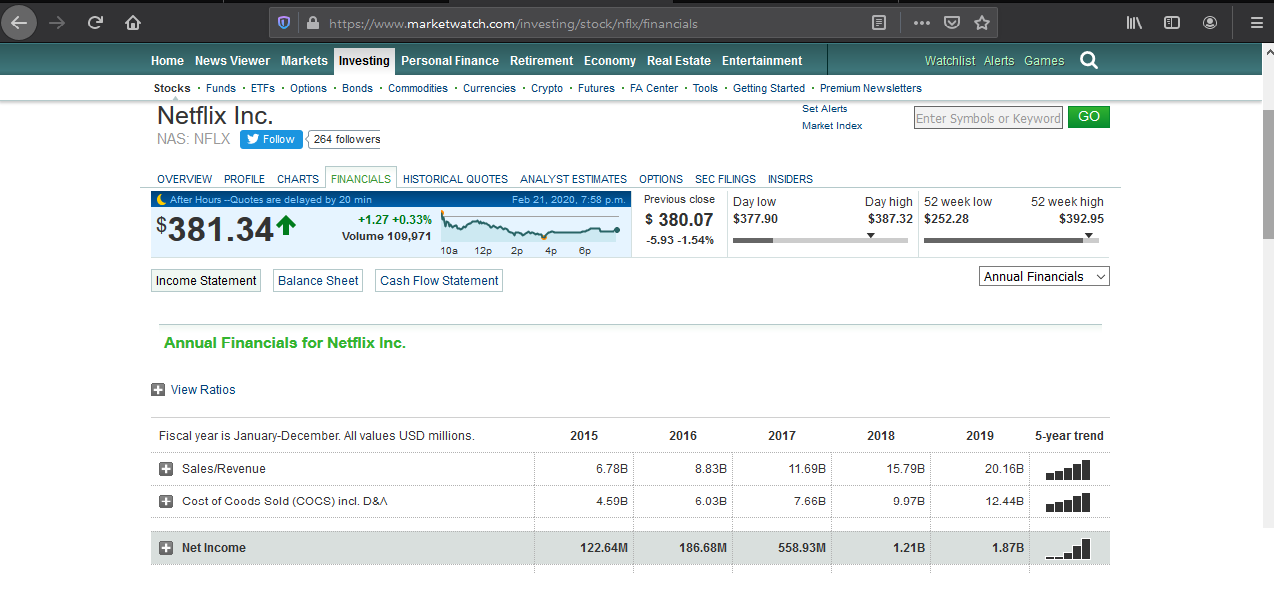Open Options subnavigation link
The width and height of the screenshot is (1274, 604).
tap(309, 88)
